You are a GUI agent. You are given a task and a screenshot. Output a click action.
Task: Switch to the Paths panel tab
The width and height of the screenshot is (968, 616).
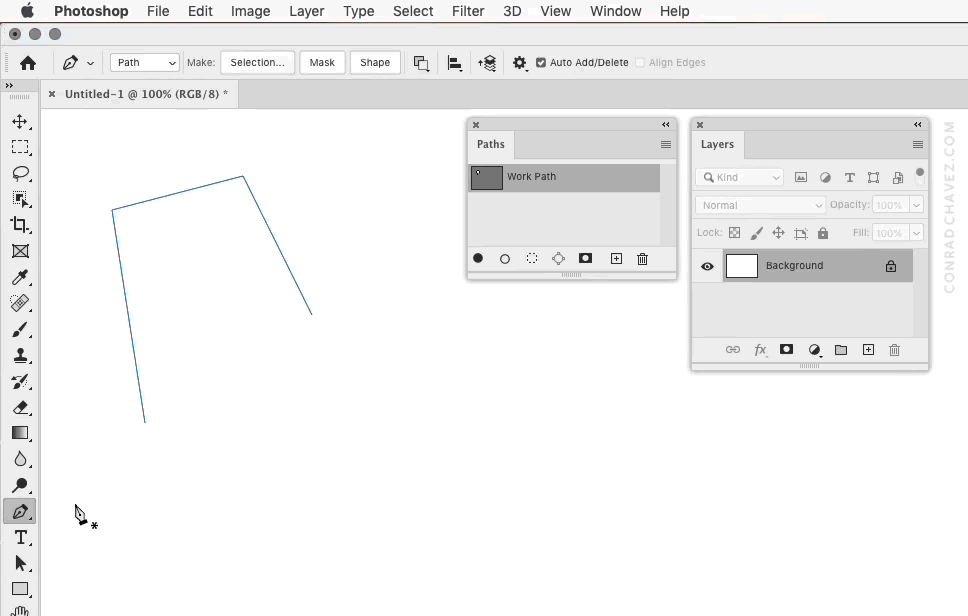[x=490, y=144]
